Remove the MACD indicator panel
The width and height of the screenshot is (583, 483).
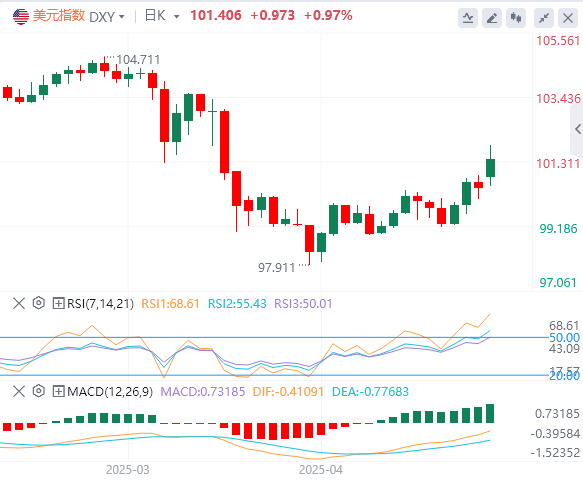tap(19, 391)
